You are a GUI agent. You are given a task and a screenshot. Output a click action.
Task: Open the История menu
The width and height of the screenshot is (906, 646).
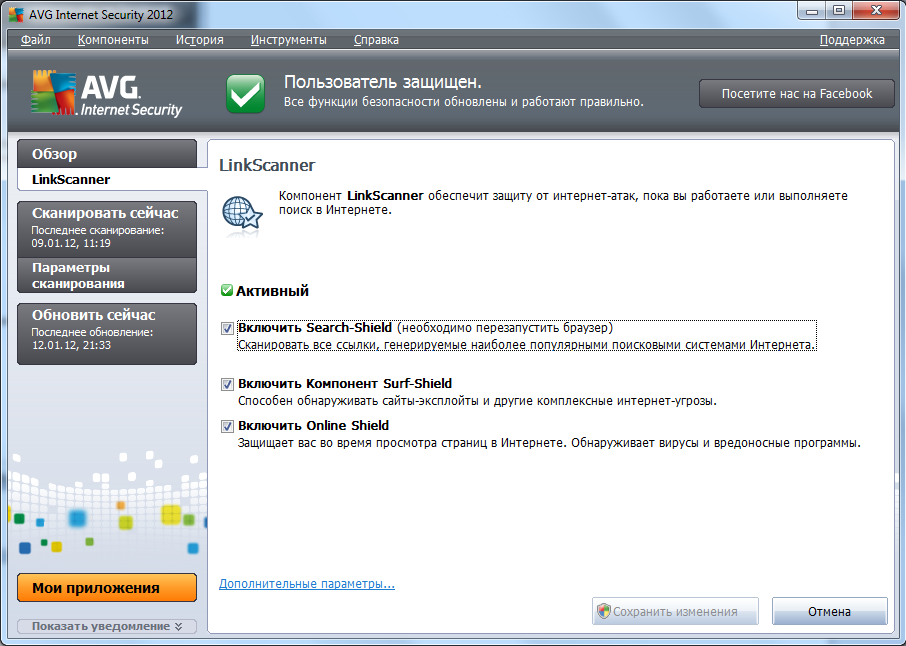click(199, 40)
